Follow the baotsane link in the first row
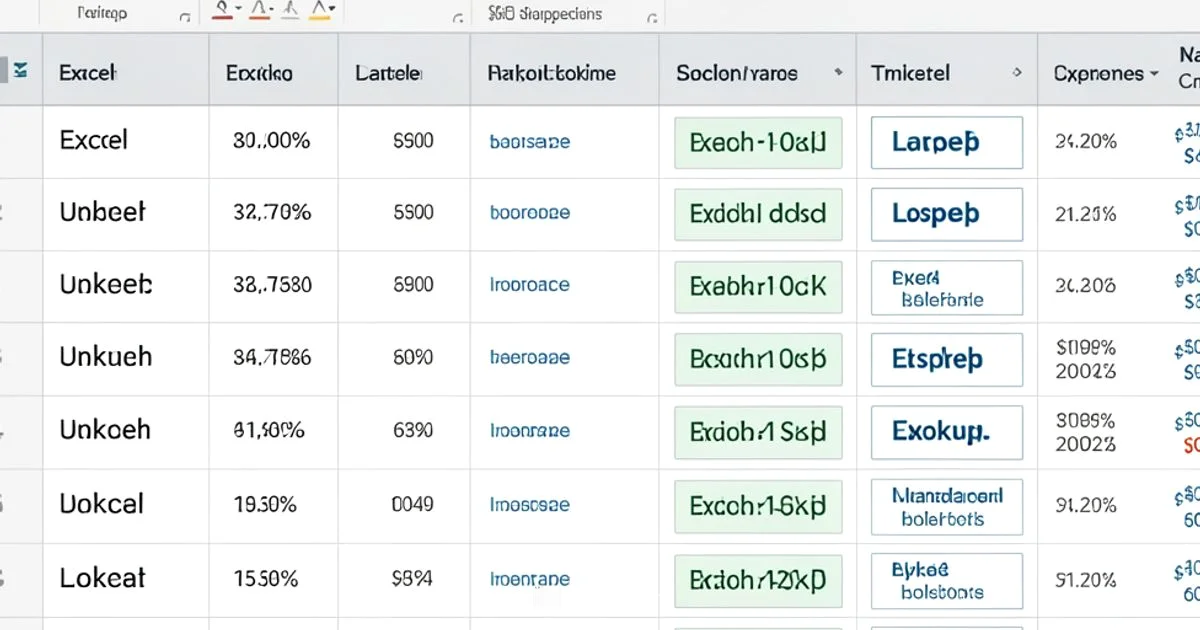Screen dimensions: 1200x630 (x=529, y=142)
